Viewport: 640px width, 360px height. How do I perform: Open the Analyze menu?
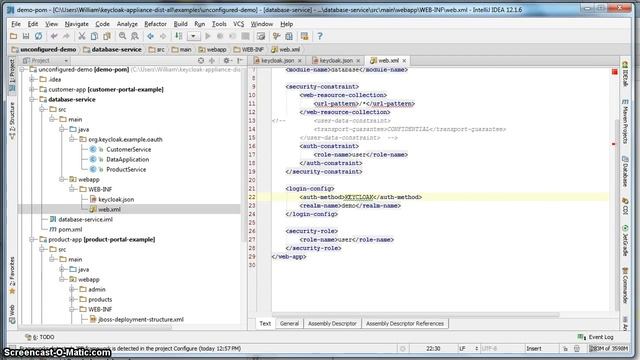(127, 24)
